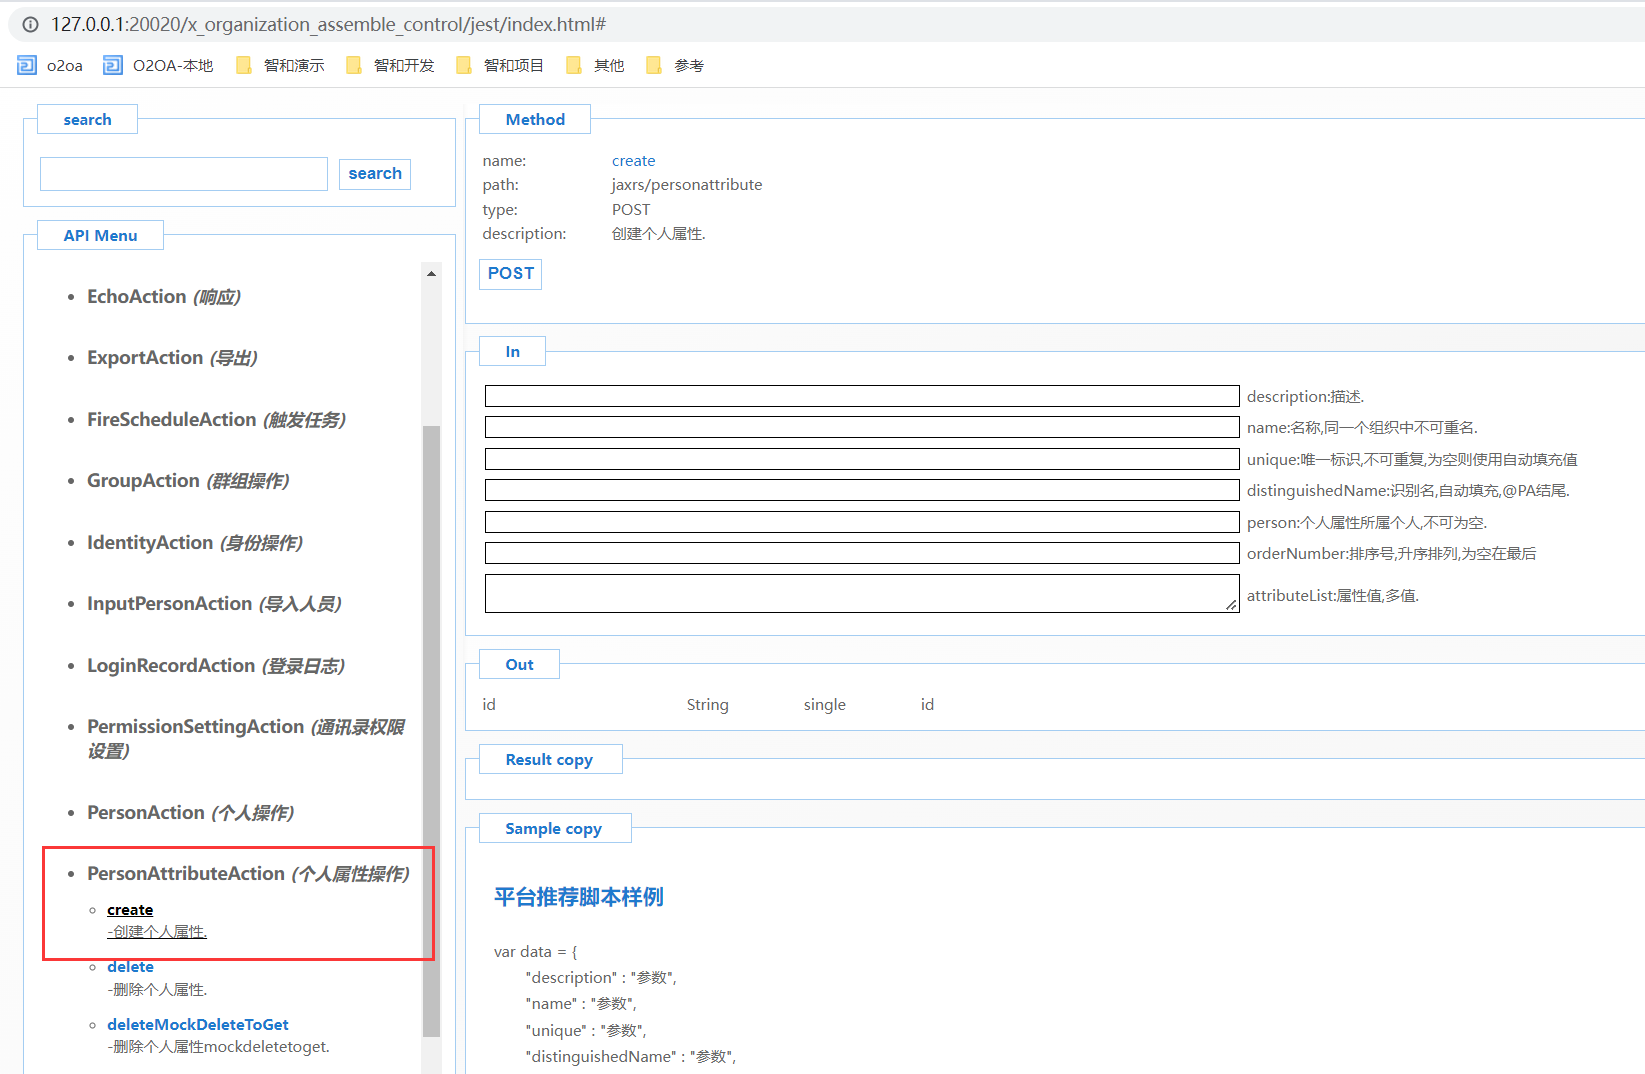The height and width of the screenshot is (1074, 1645).
Task: Open the 智和演示 bookmark folder
Action: (281, 66)
